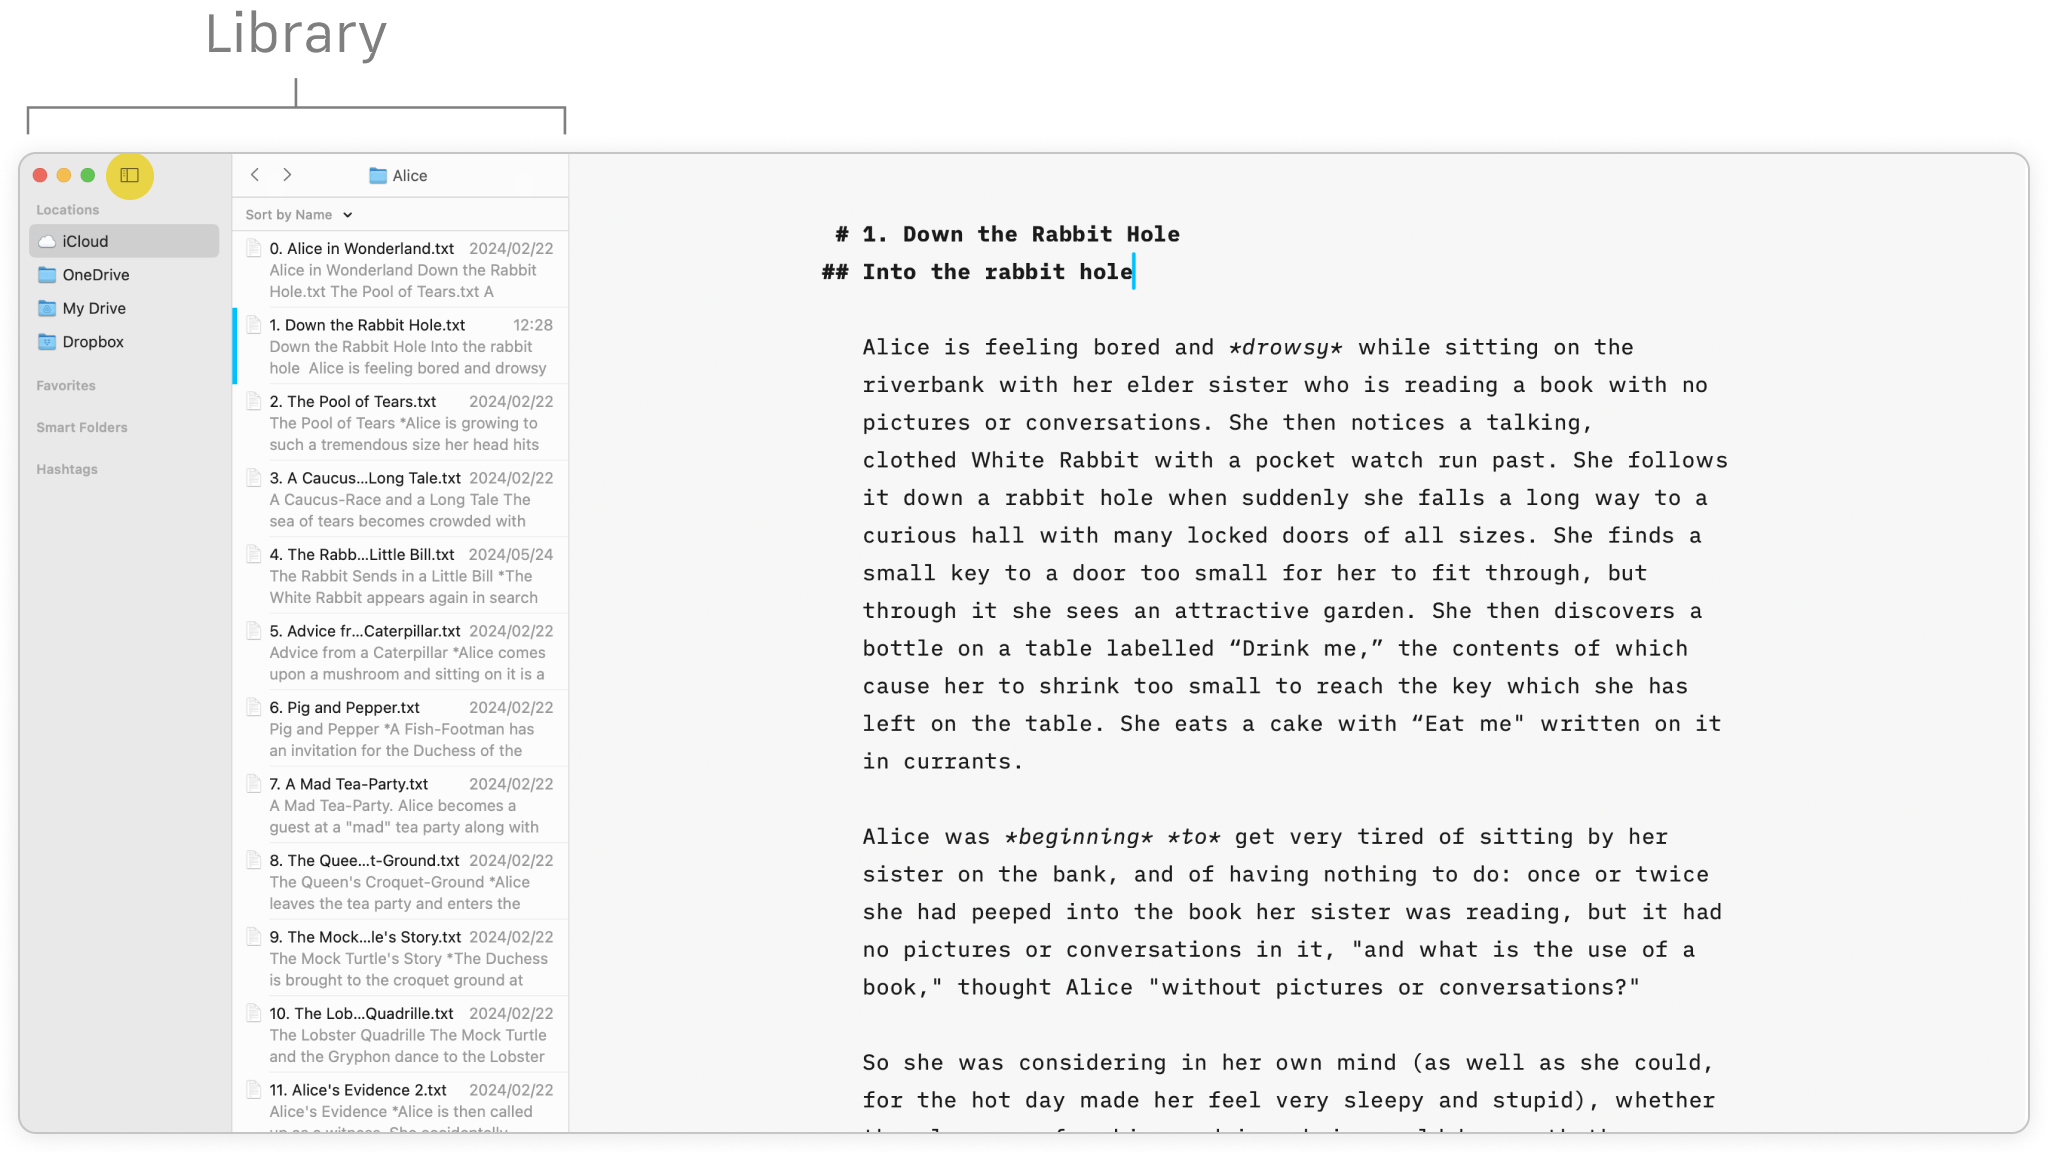
Task: Click the Favorites section header
Action: (x=66, y=385)
